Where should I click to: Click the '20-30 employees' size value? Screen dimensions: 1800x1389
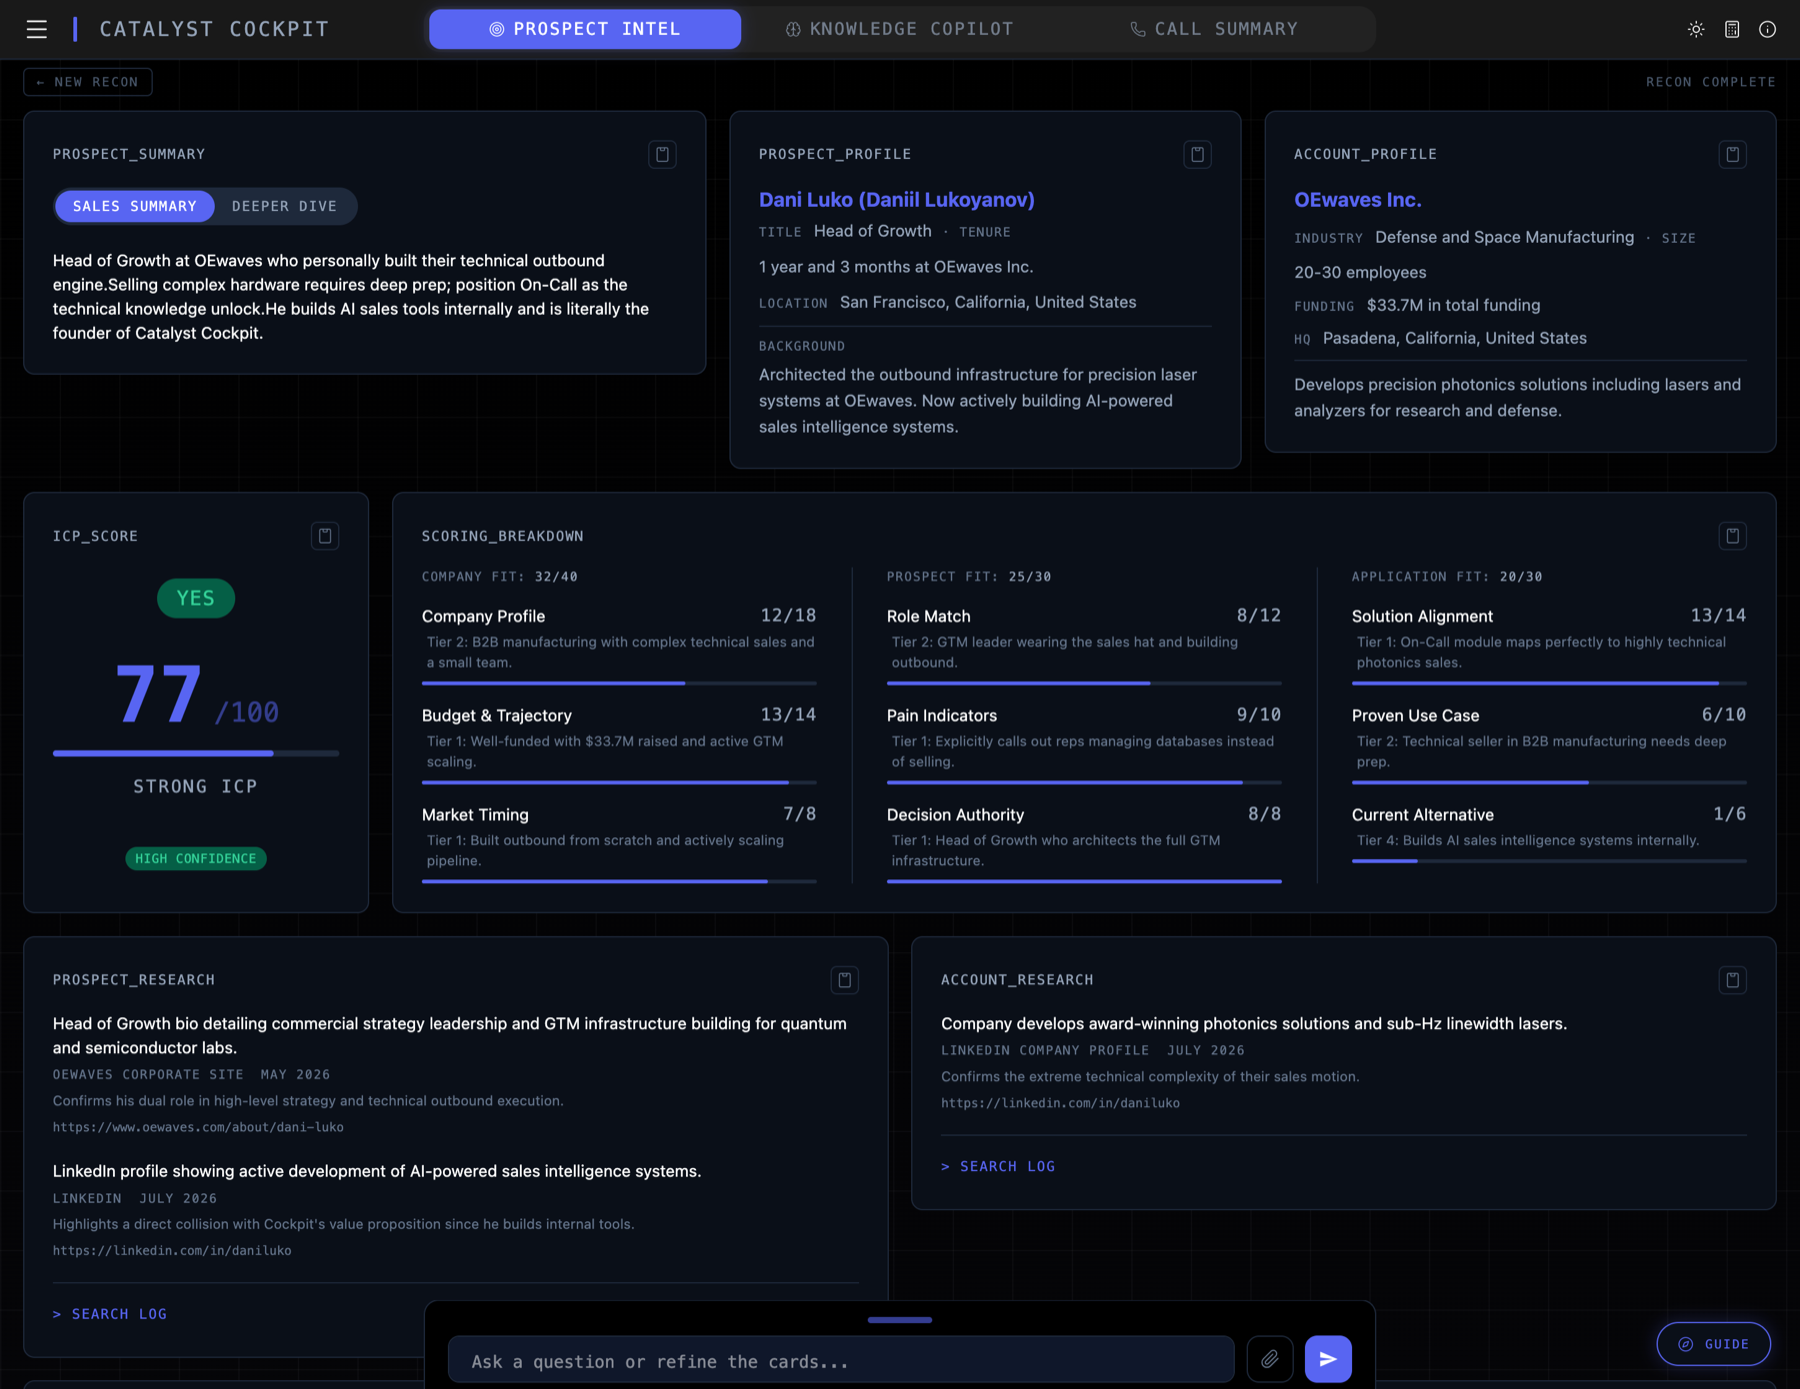tap(1360, 272)
